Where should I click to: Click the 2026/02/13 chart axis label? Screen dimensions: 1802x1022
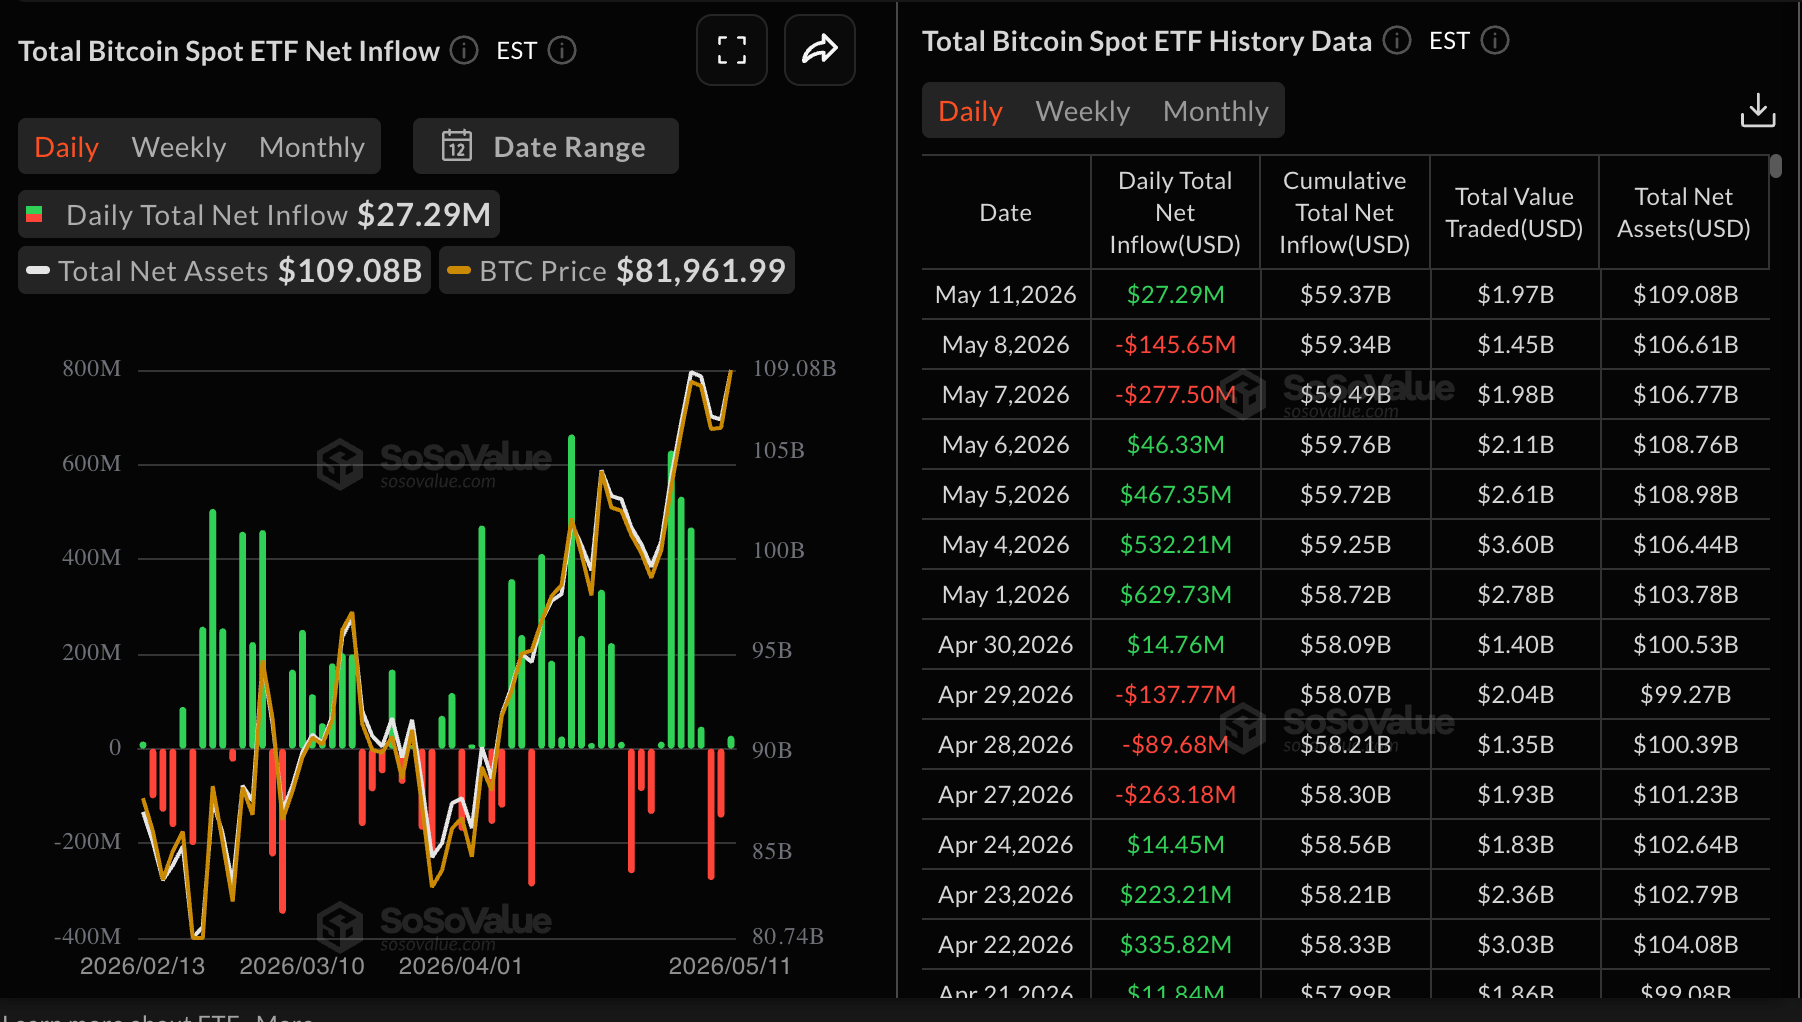click(142, 966)
